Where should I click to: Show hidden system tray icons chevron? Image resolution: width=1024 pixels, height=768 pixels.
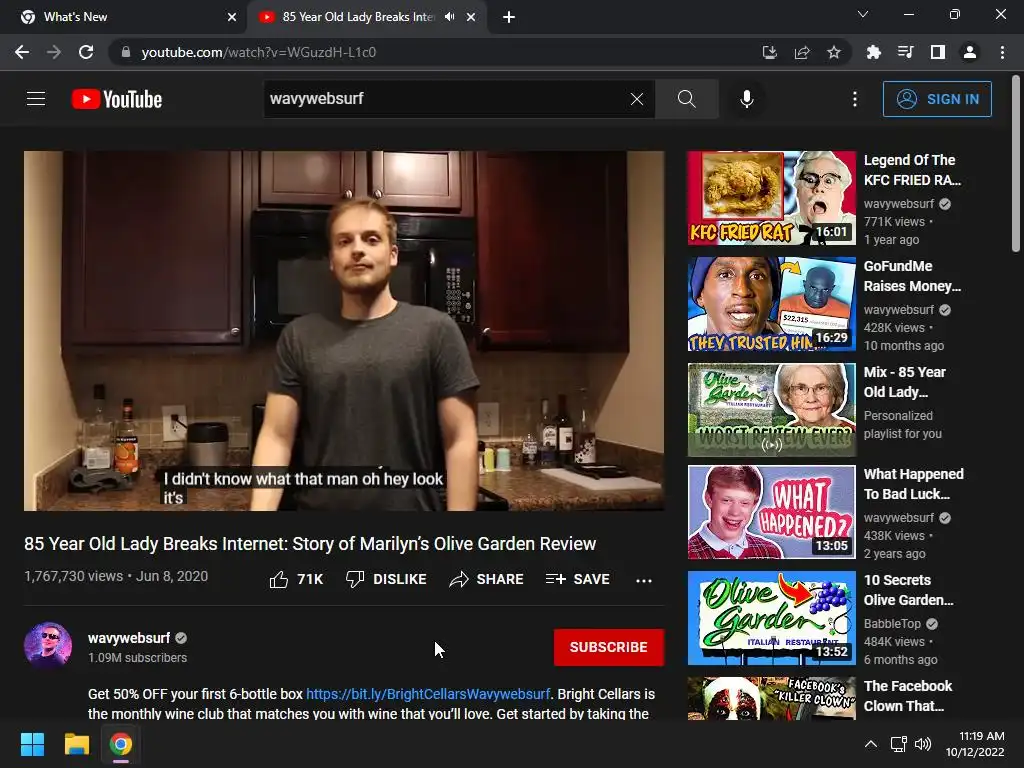(871, 744)
